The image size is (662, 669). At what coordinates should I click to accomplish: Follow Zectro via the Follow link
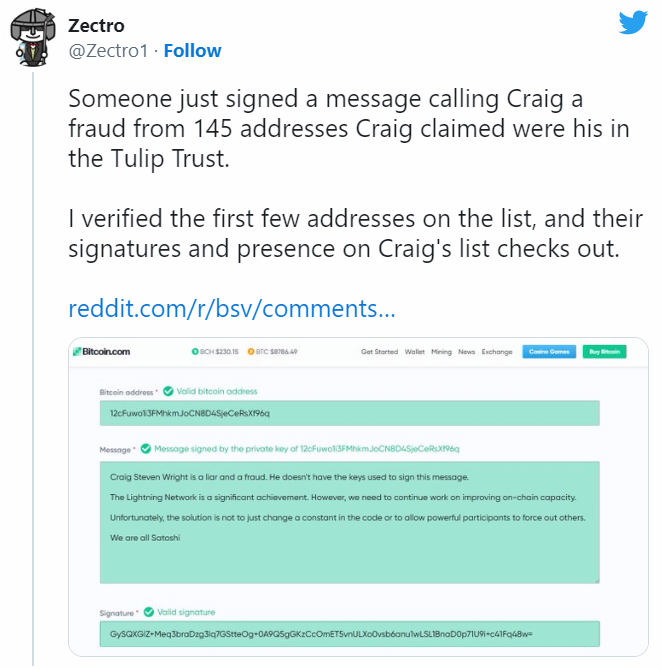(x=192, y=51)
